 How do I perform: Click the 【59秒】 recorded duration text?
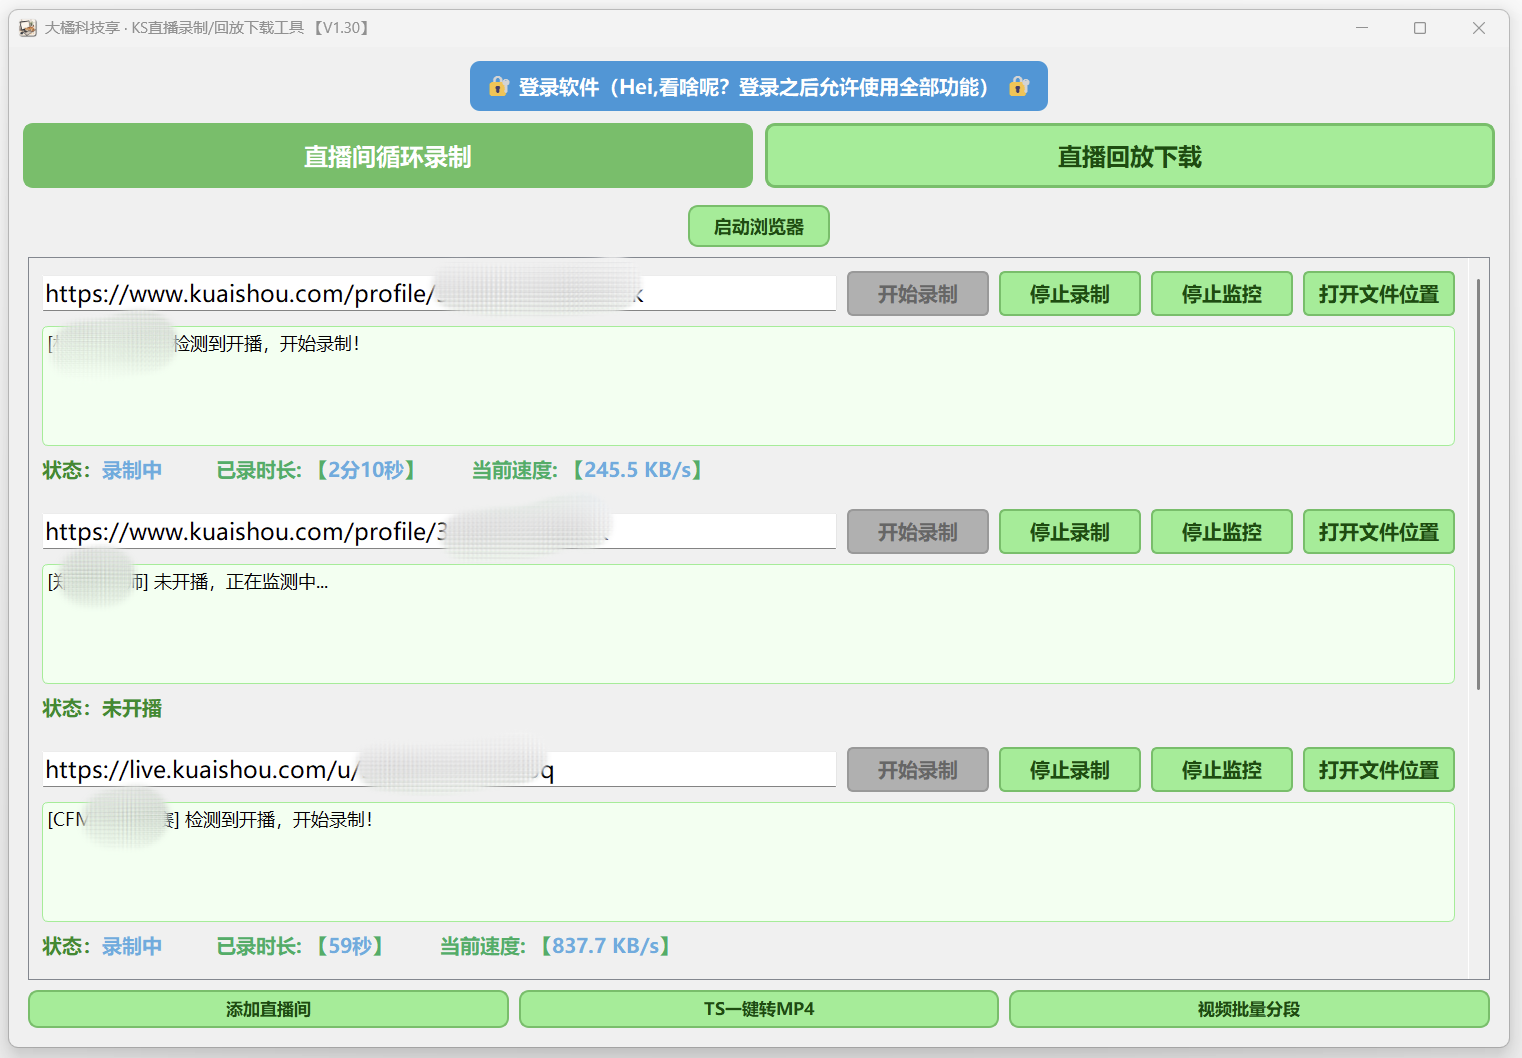(349, 946)
